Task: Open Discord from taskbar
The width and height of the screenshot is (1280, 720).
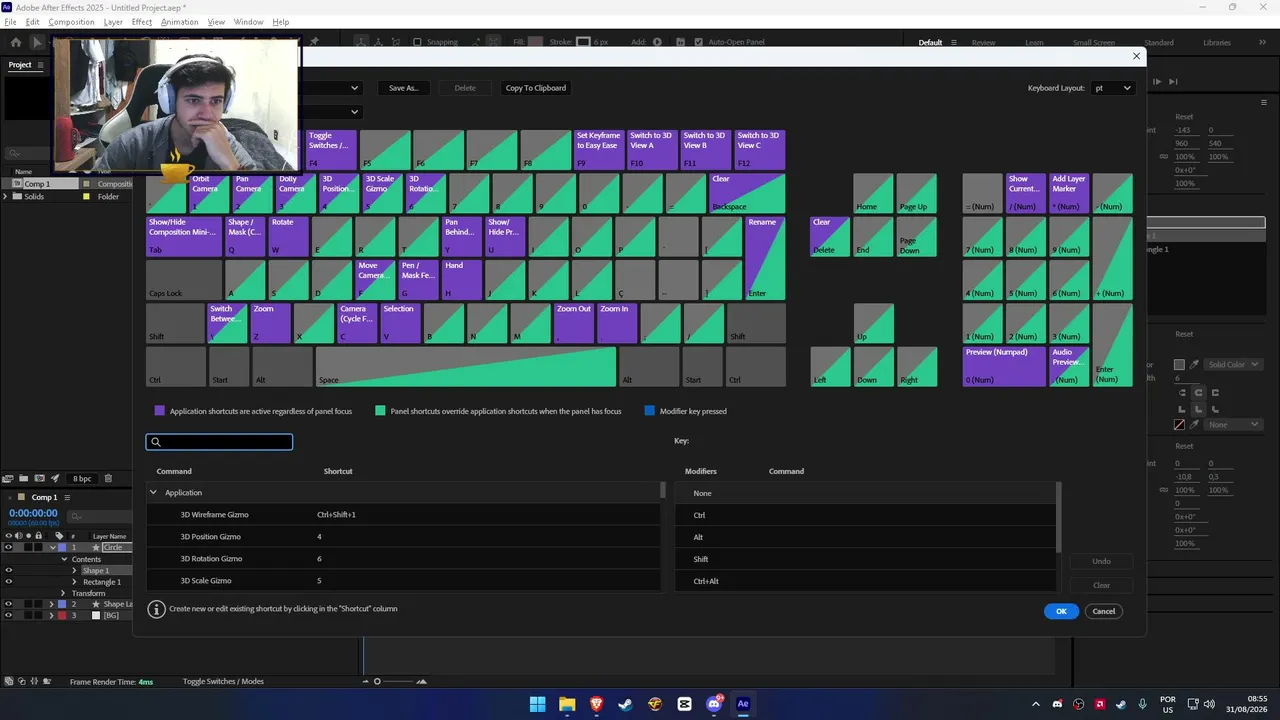Action: pos(714,704)
